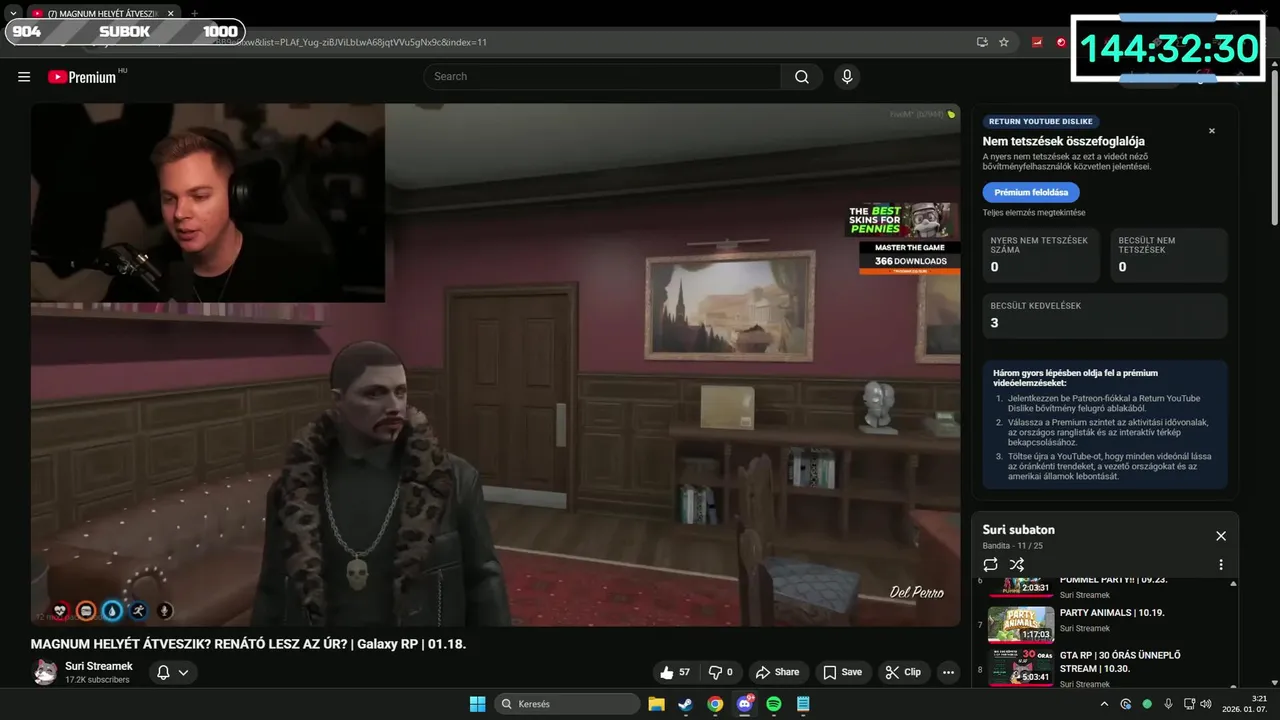This screenshot has width=1280, height=720.
Task: Toggle loop playlist in Suri subaton
Action: point(991,565)
